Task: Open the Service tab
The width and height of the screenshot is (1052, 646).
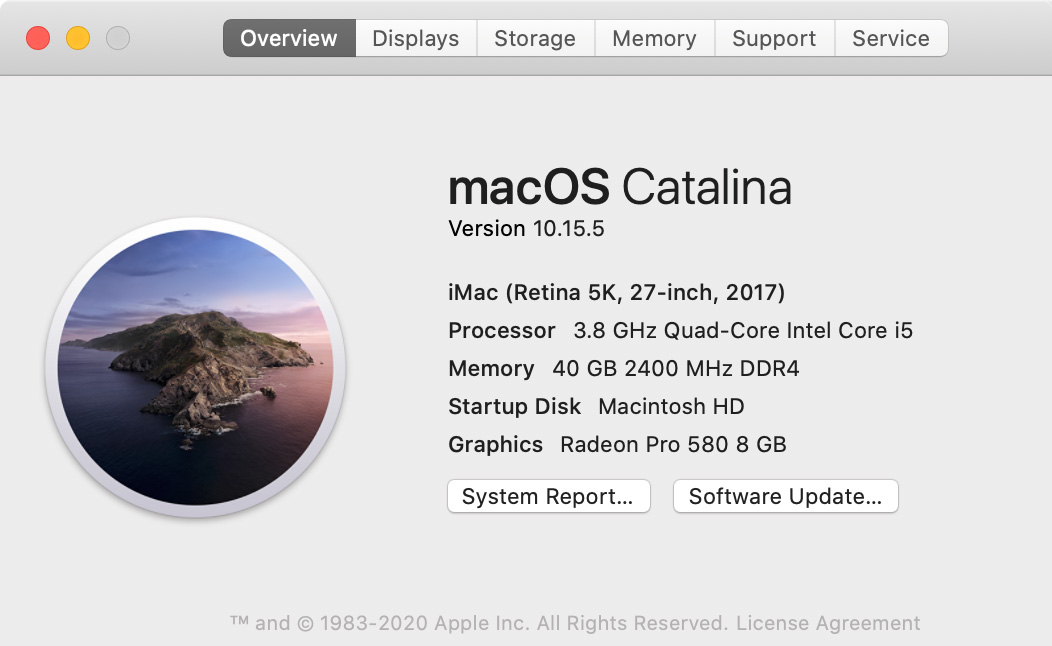Action: (x=892, y=38)
